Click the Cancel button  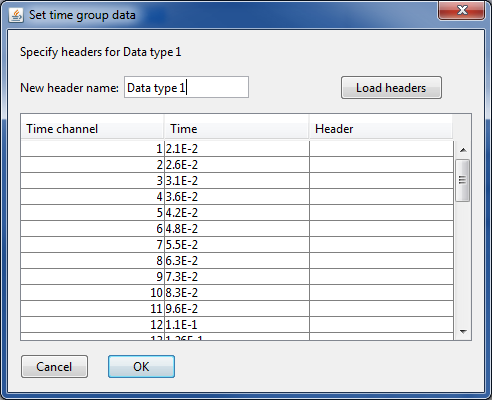pyautogui.click(x=54, y=367)
